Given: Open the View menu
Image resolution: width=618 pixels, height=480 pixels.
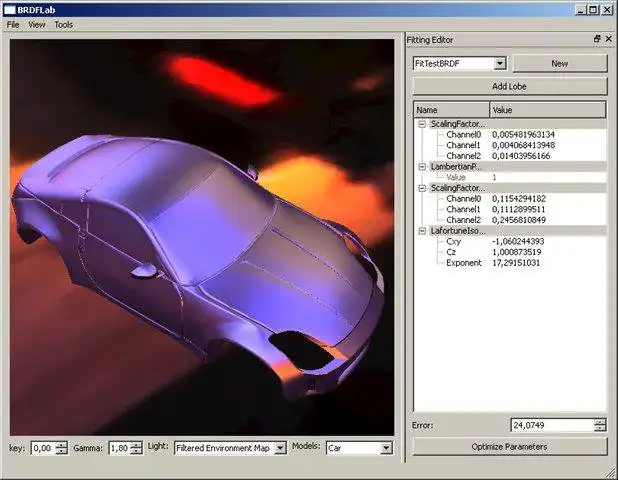Looking at the screenshot, I should tap(37, 25).
